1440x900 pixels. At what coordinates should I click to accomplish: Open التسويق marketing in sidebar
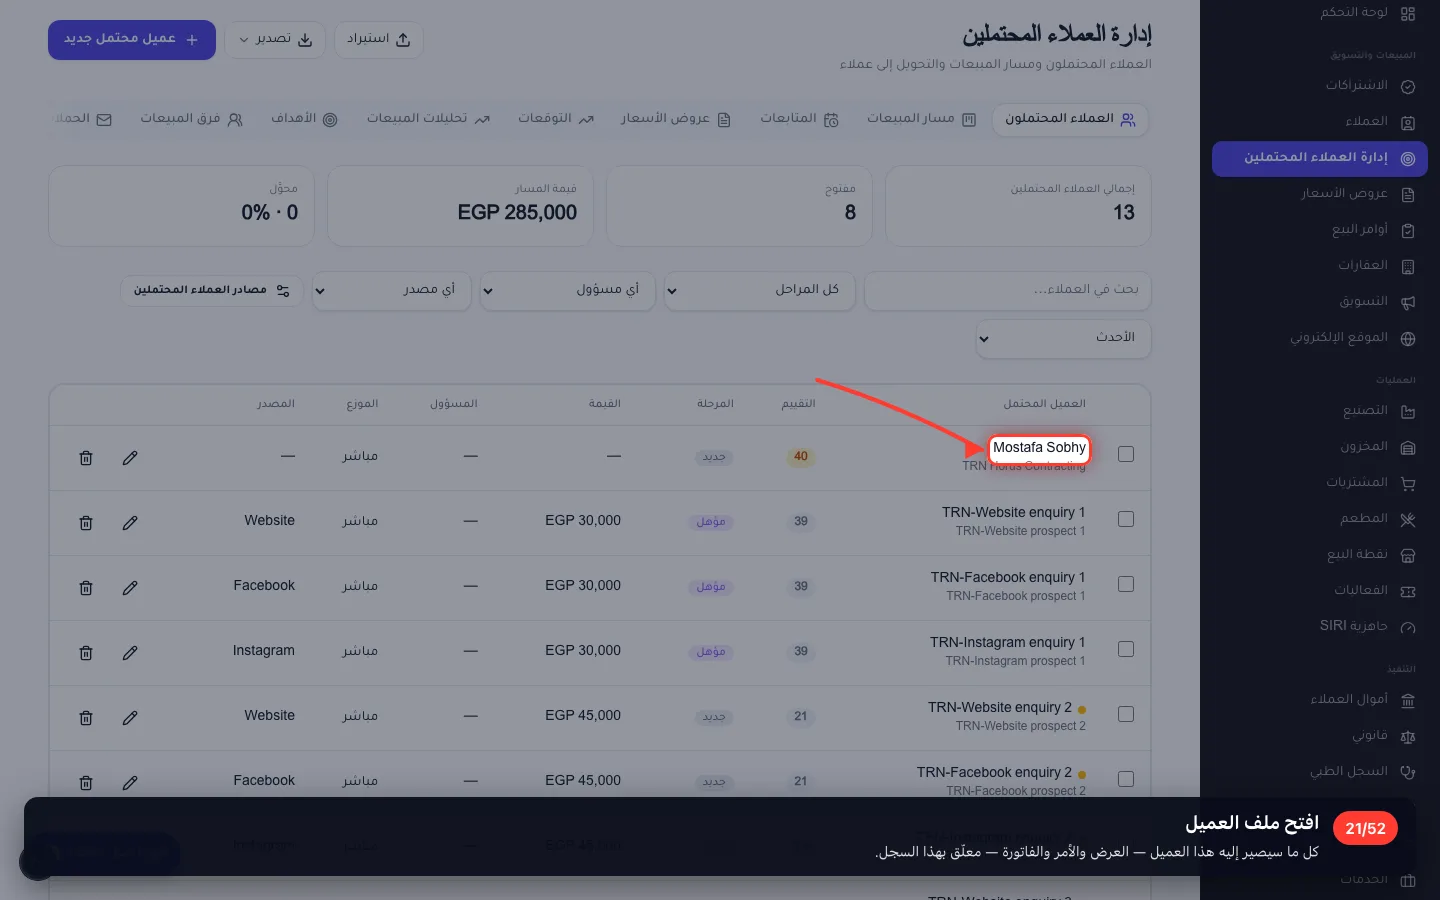1320,302
